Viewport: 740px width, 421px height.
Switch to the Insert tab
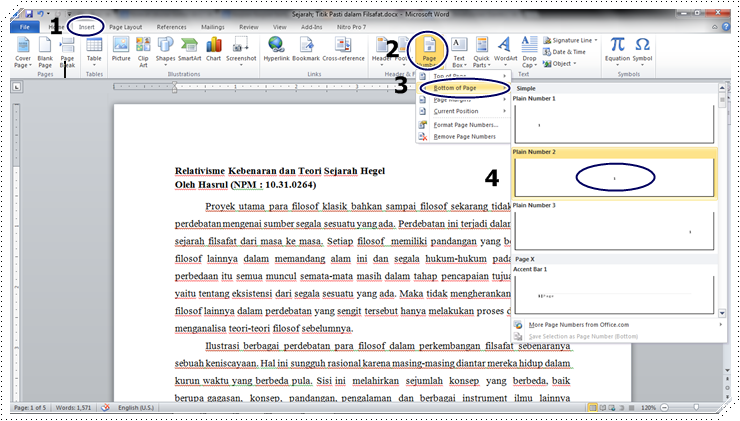(x=86, y=27)
